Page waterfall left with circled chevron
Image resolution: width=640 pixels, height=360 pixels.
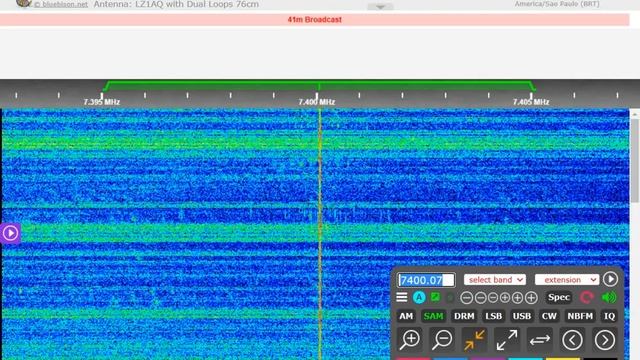tap(572, 340)
